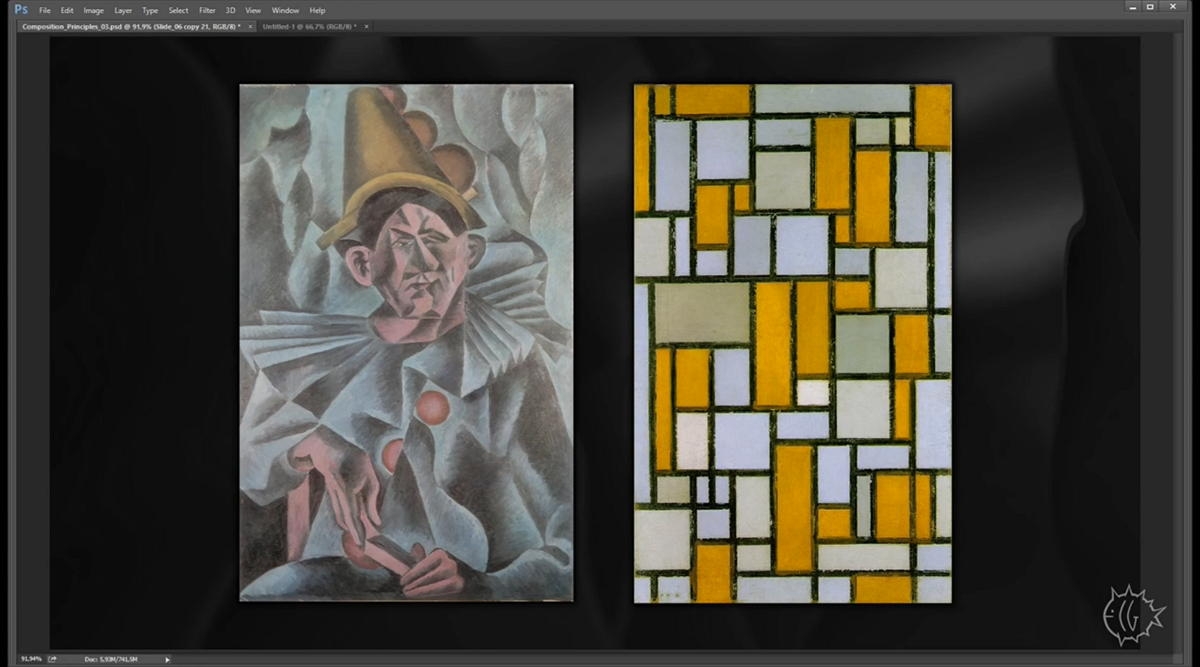Open the Help menu
This screenshot has width=1200, height=667.
[x=317, y=10]
